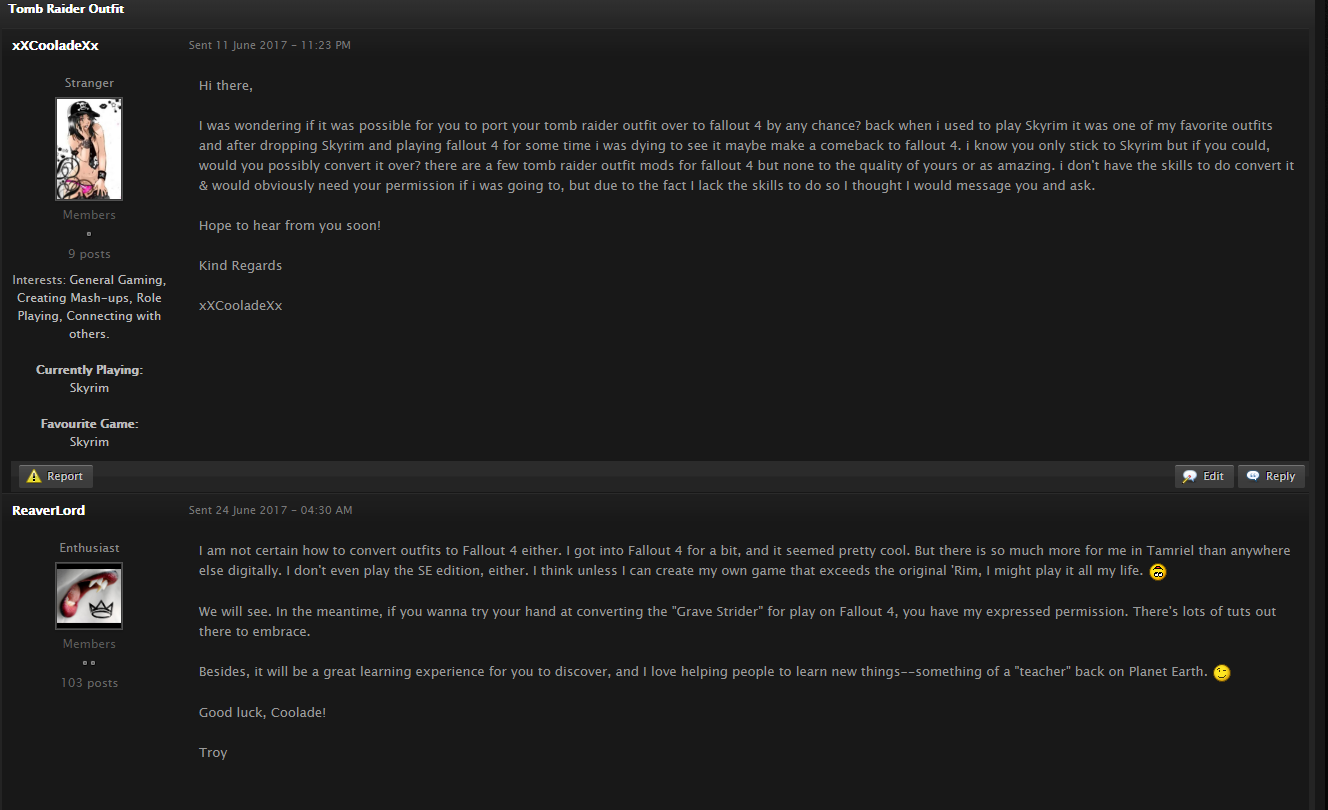Open xXCooladeXx profile username link
Image resolution: width=1328 pixels, height=810 pixels.
click(55, 45)
